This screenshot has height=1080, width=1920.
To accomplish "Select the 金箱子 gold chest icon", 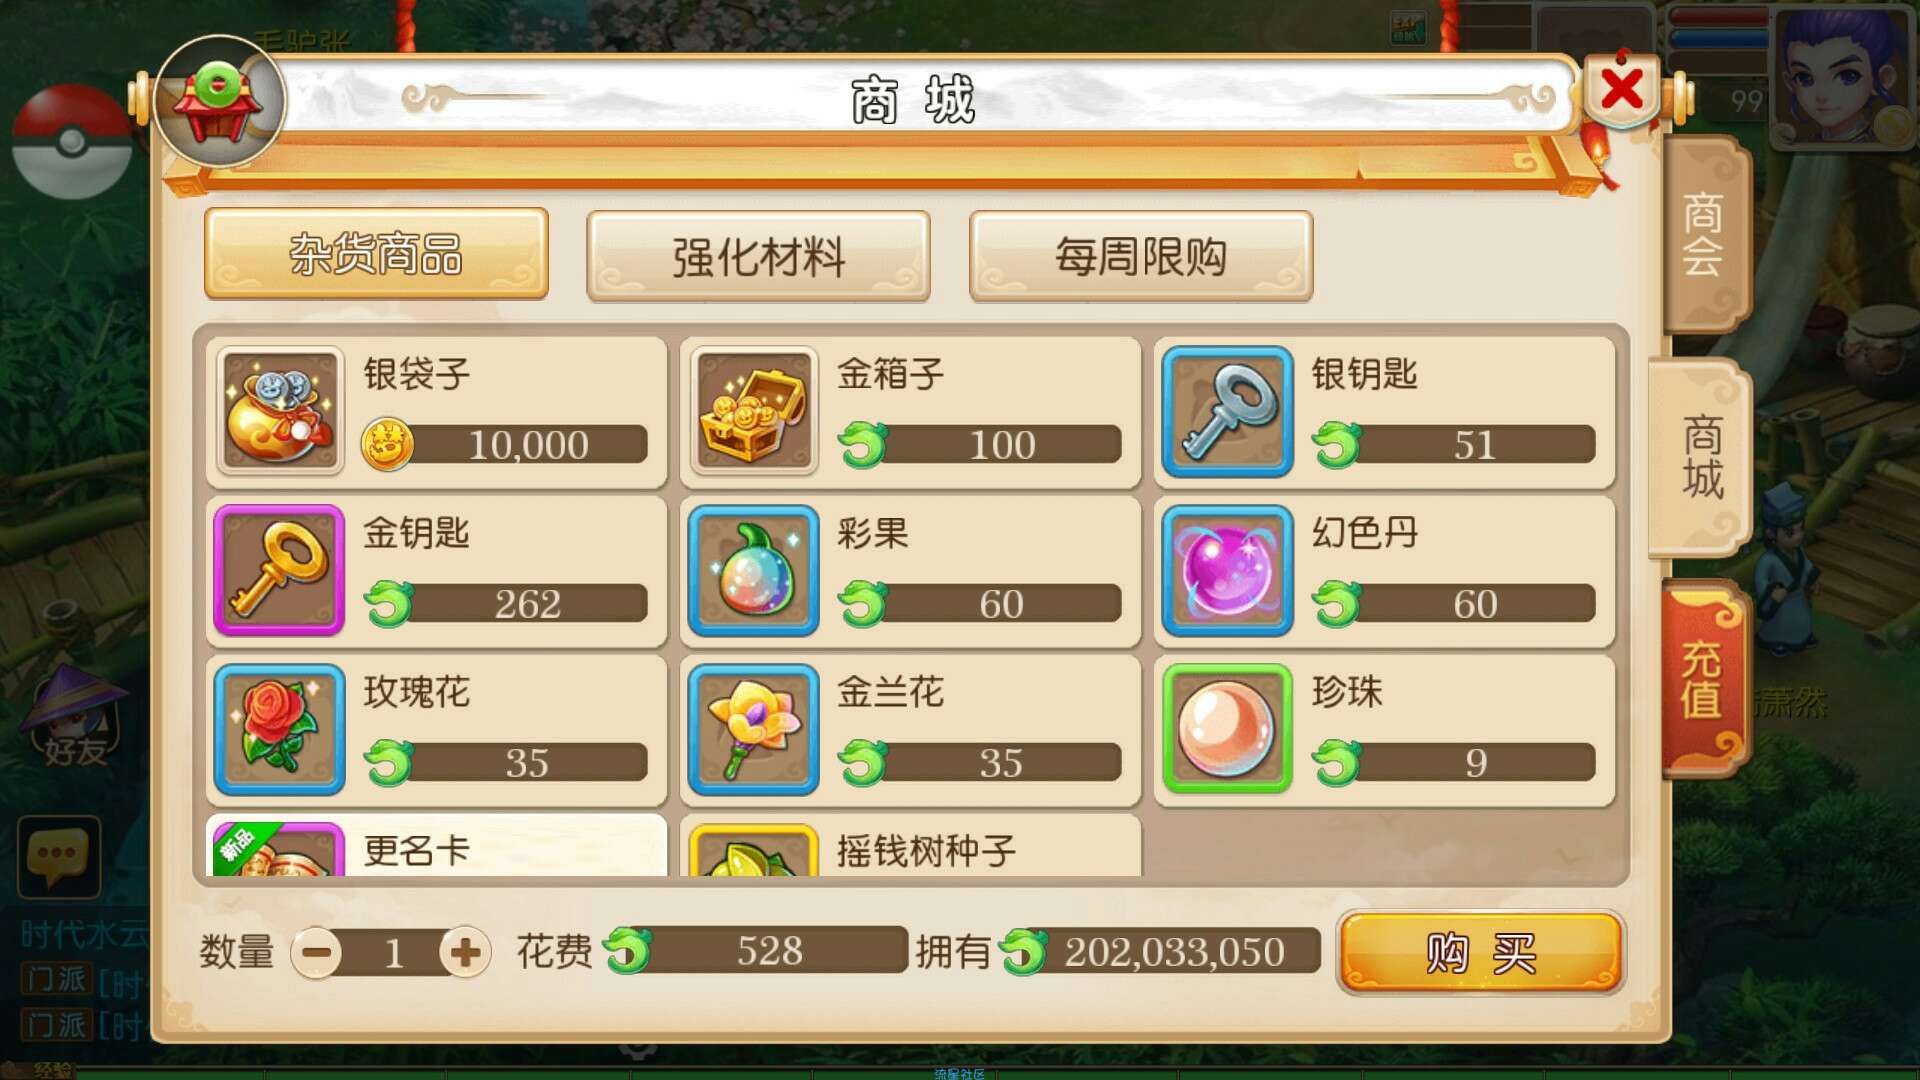I will [754, 411].
